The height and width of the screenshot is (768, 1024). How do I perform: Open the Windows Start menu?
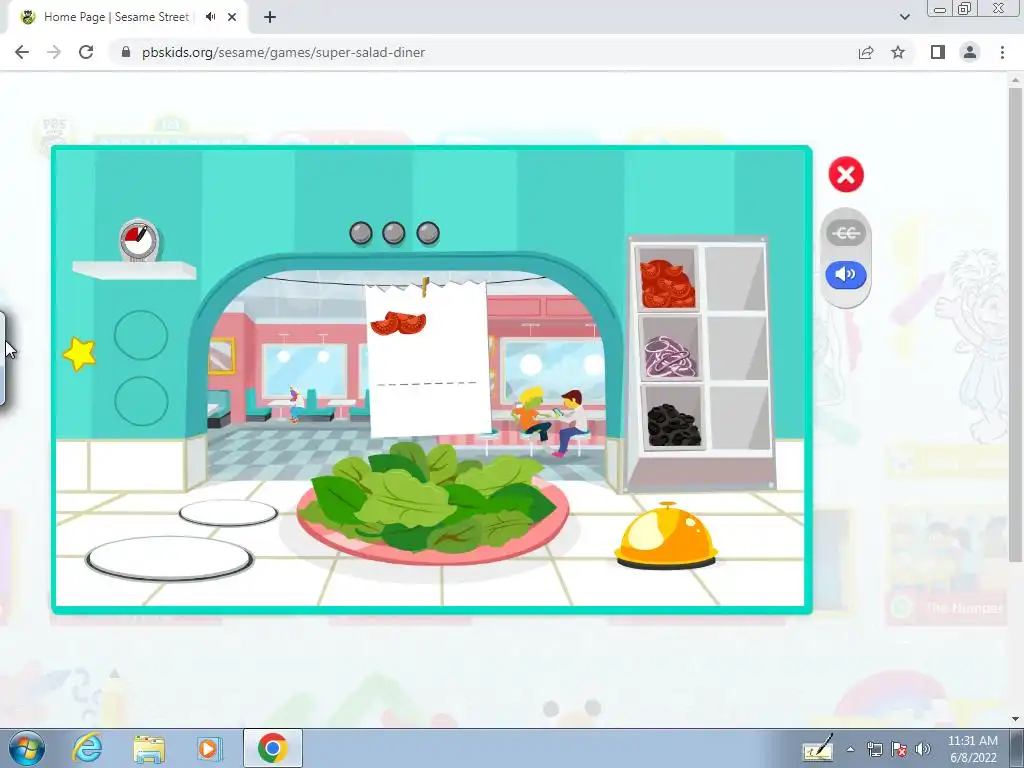click(26, 748)
